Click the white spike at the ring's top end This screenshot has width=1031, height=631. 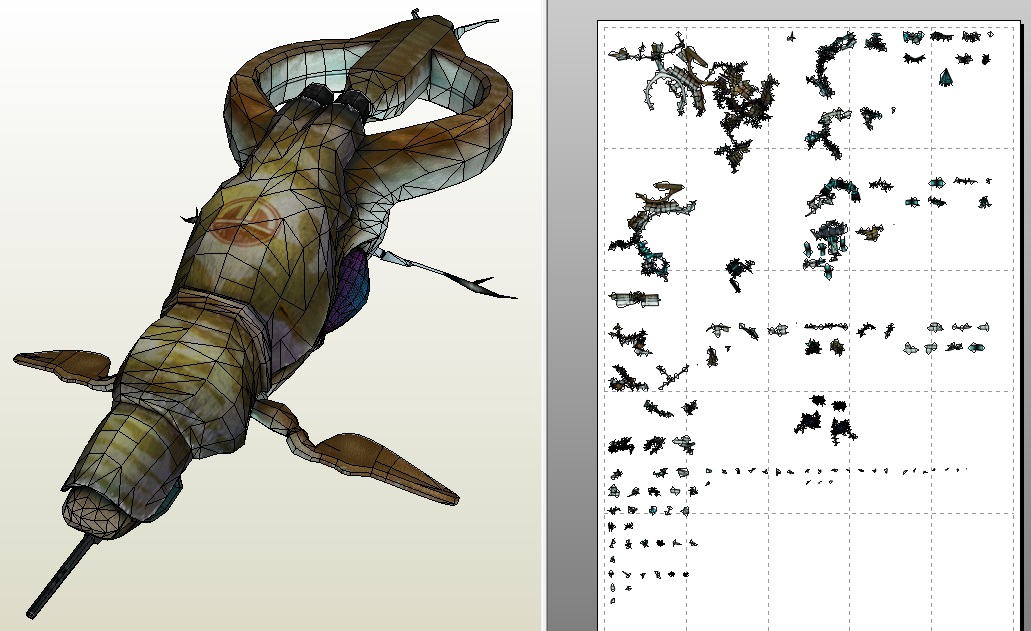(x=477, y=26)
